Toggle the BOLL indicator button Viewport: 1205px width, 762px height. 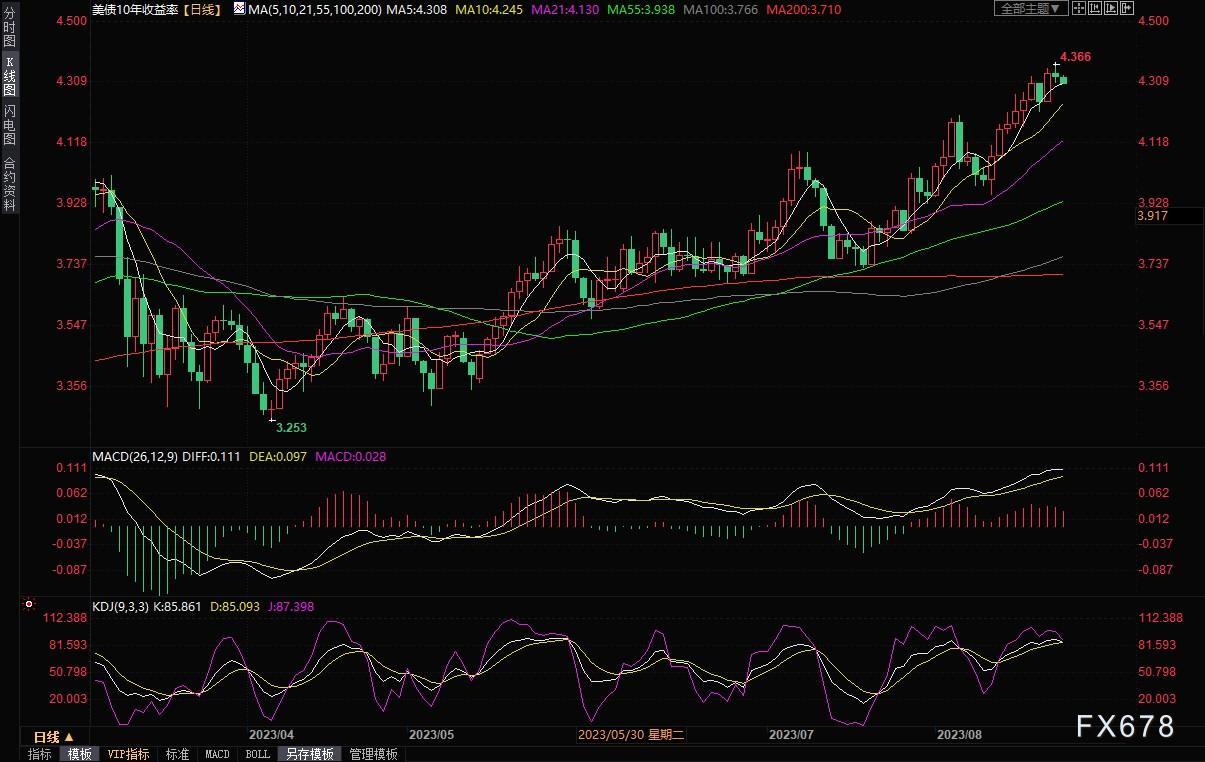tap(257, 754)
